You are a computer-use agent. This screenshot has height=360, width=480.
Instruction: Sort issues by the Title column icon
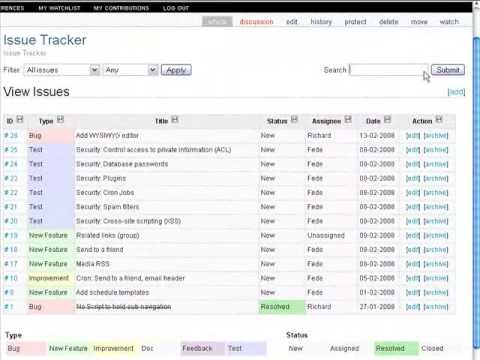tap(175, 119)
